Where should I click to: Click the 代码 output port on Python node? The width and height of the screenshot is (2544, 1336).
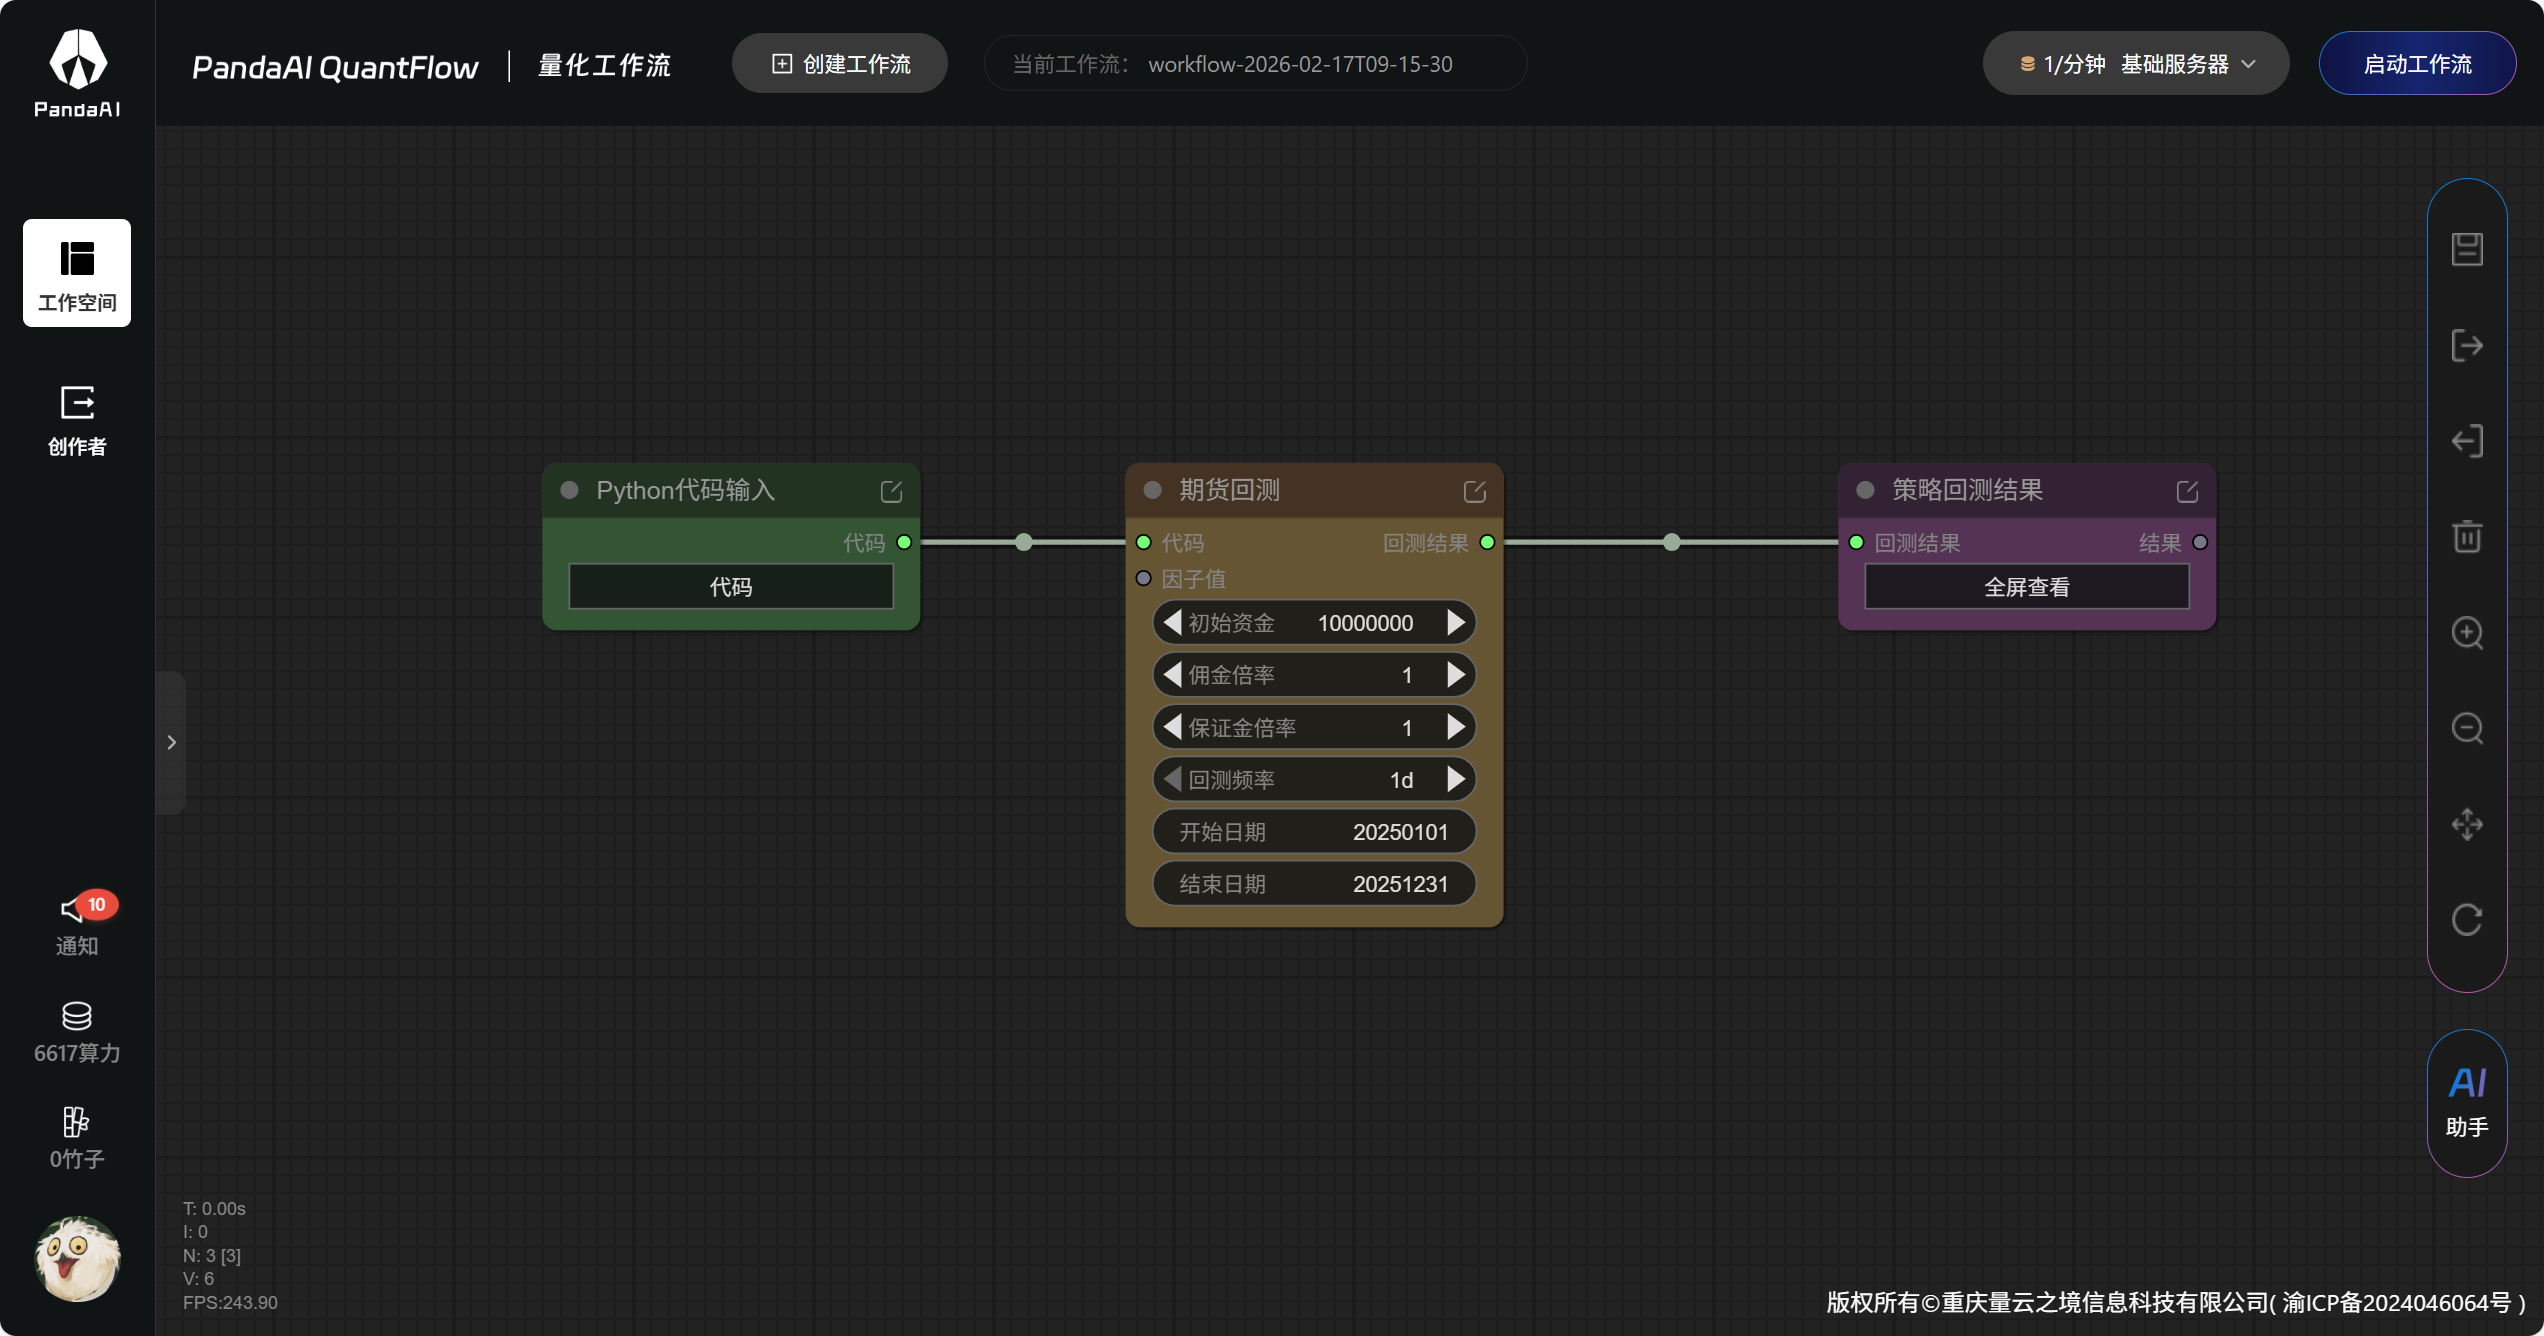904,542
